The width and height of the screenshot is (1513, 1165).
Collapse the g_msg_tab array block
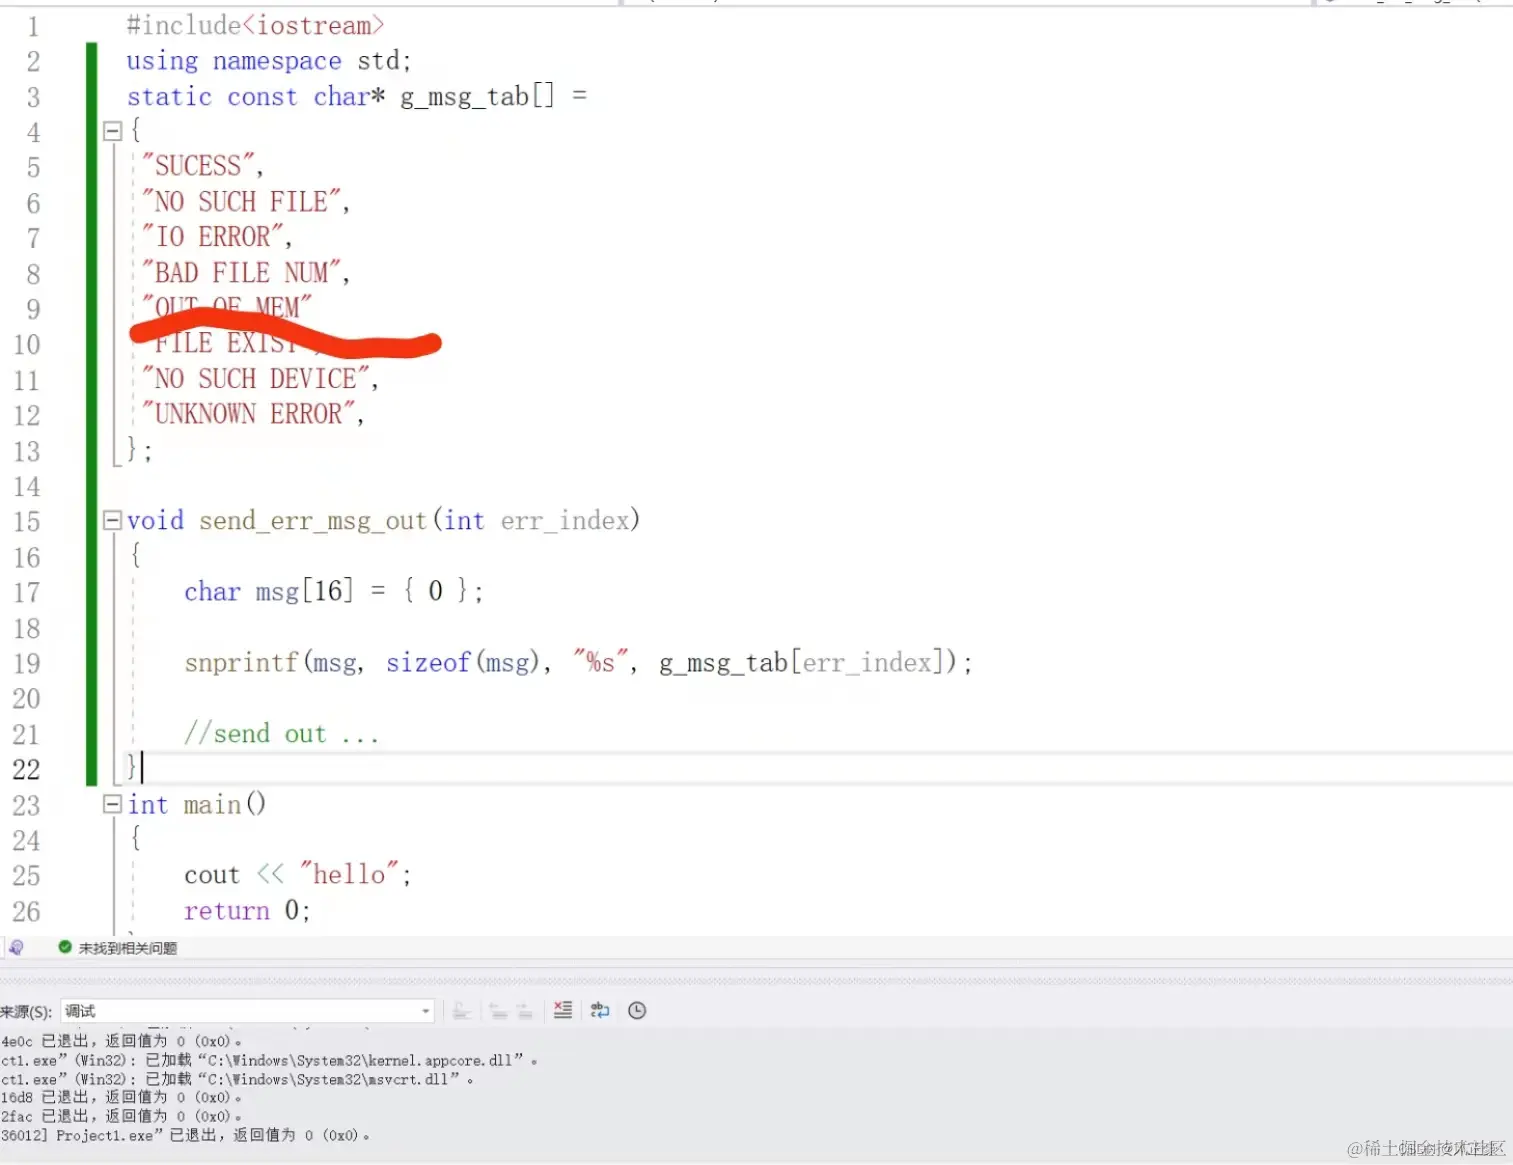112,130
